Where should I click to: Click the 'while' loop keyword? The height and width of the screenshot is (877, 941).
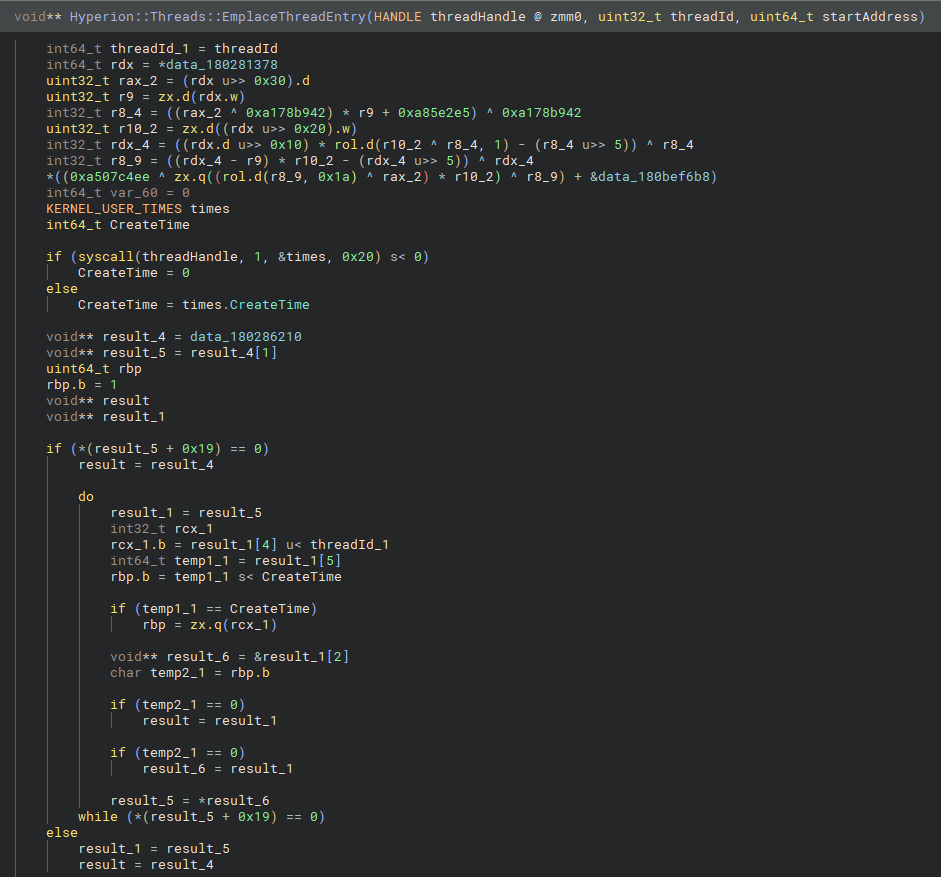tap(98, 817)
